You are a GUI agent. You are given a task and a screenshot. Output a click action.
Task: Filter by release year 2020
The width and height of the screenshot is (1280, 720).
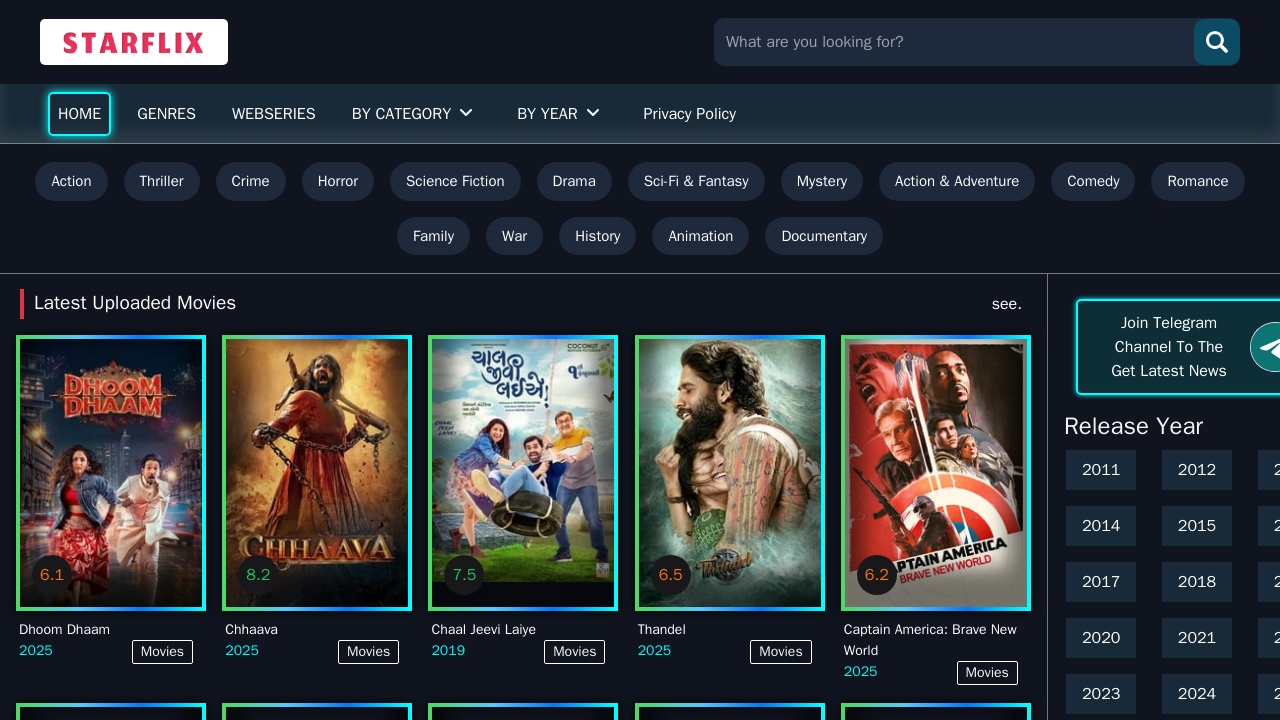(x=1101, y=638)
